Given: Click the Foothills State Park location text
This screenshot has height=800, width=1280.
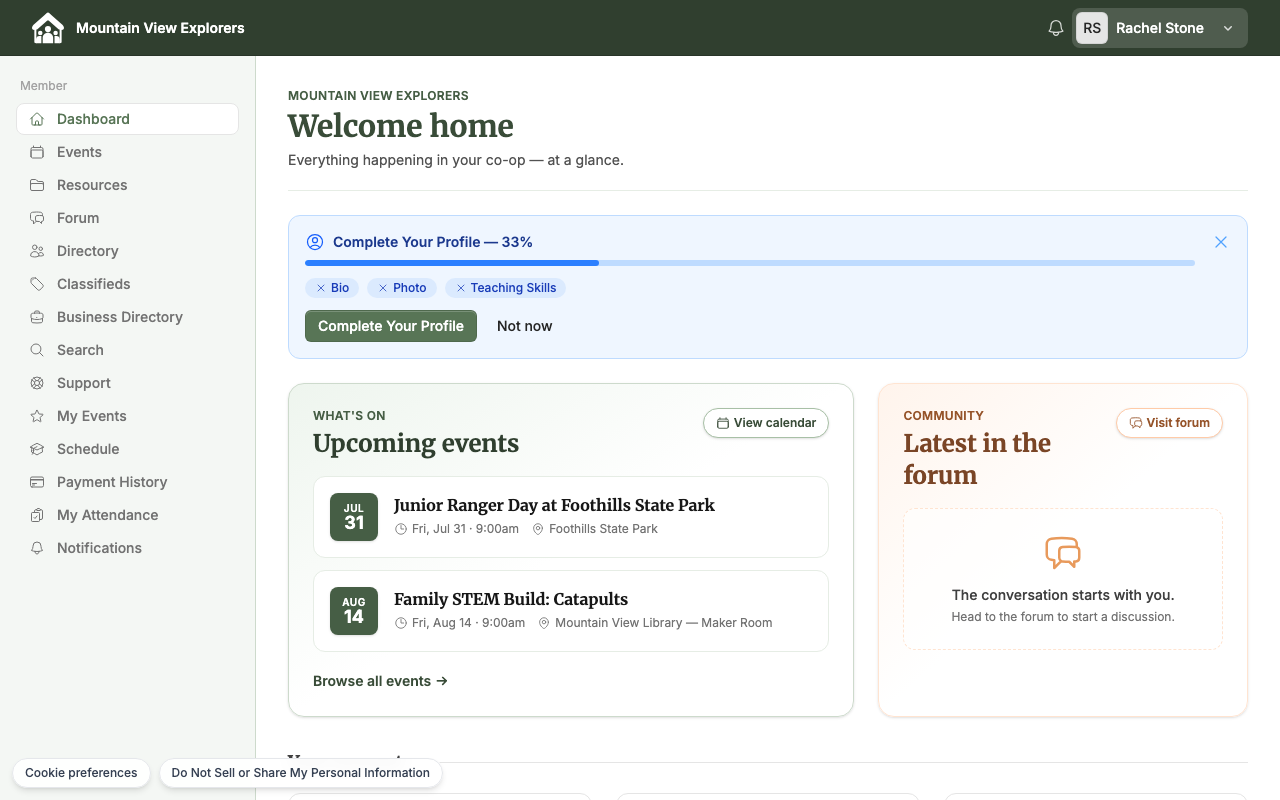Looking at the screenshot, I should tap(603, 529).
